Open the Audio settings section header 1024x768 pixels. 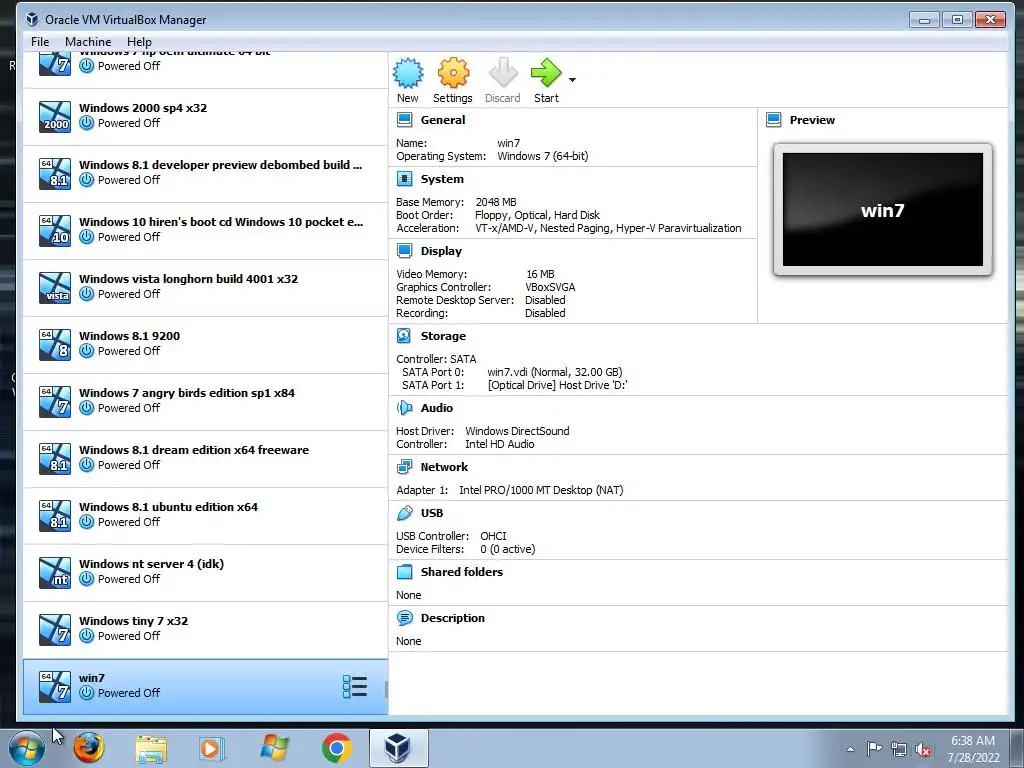point(436,408)
